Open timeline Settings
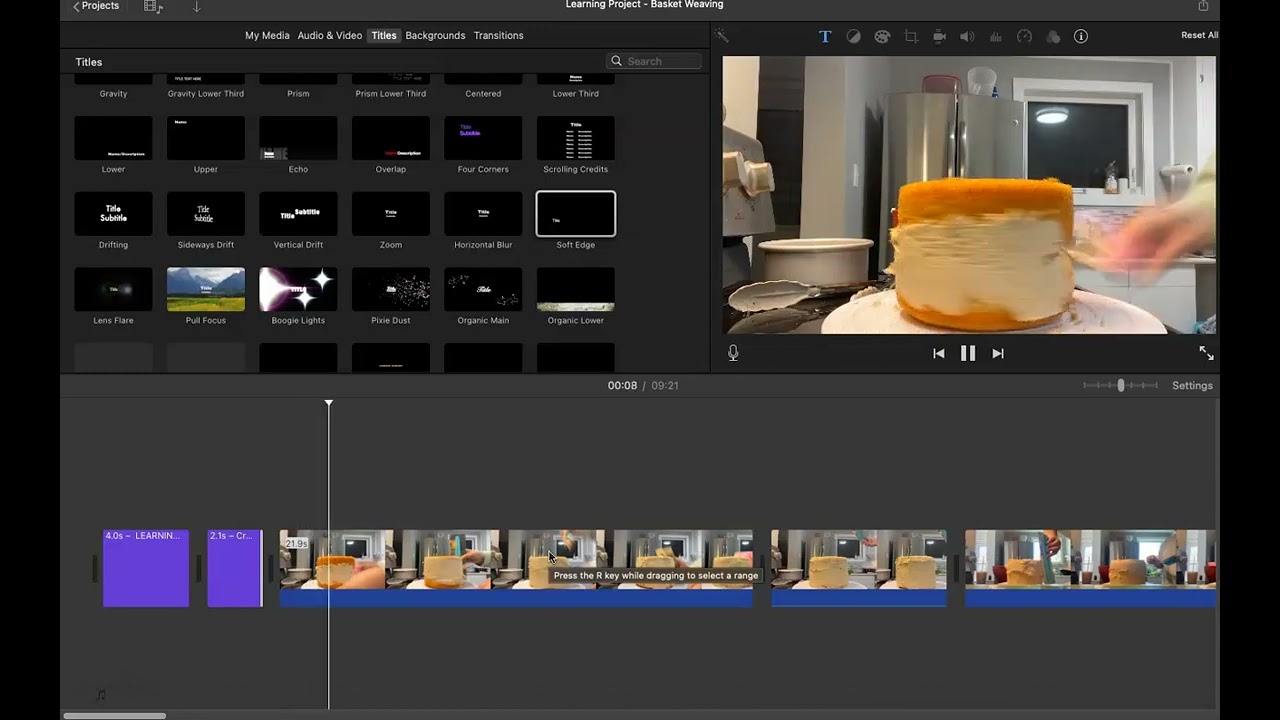The image size is (1280, 720). (x=1192, y=385)
